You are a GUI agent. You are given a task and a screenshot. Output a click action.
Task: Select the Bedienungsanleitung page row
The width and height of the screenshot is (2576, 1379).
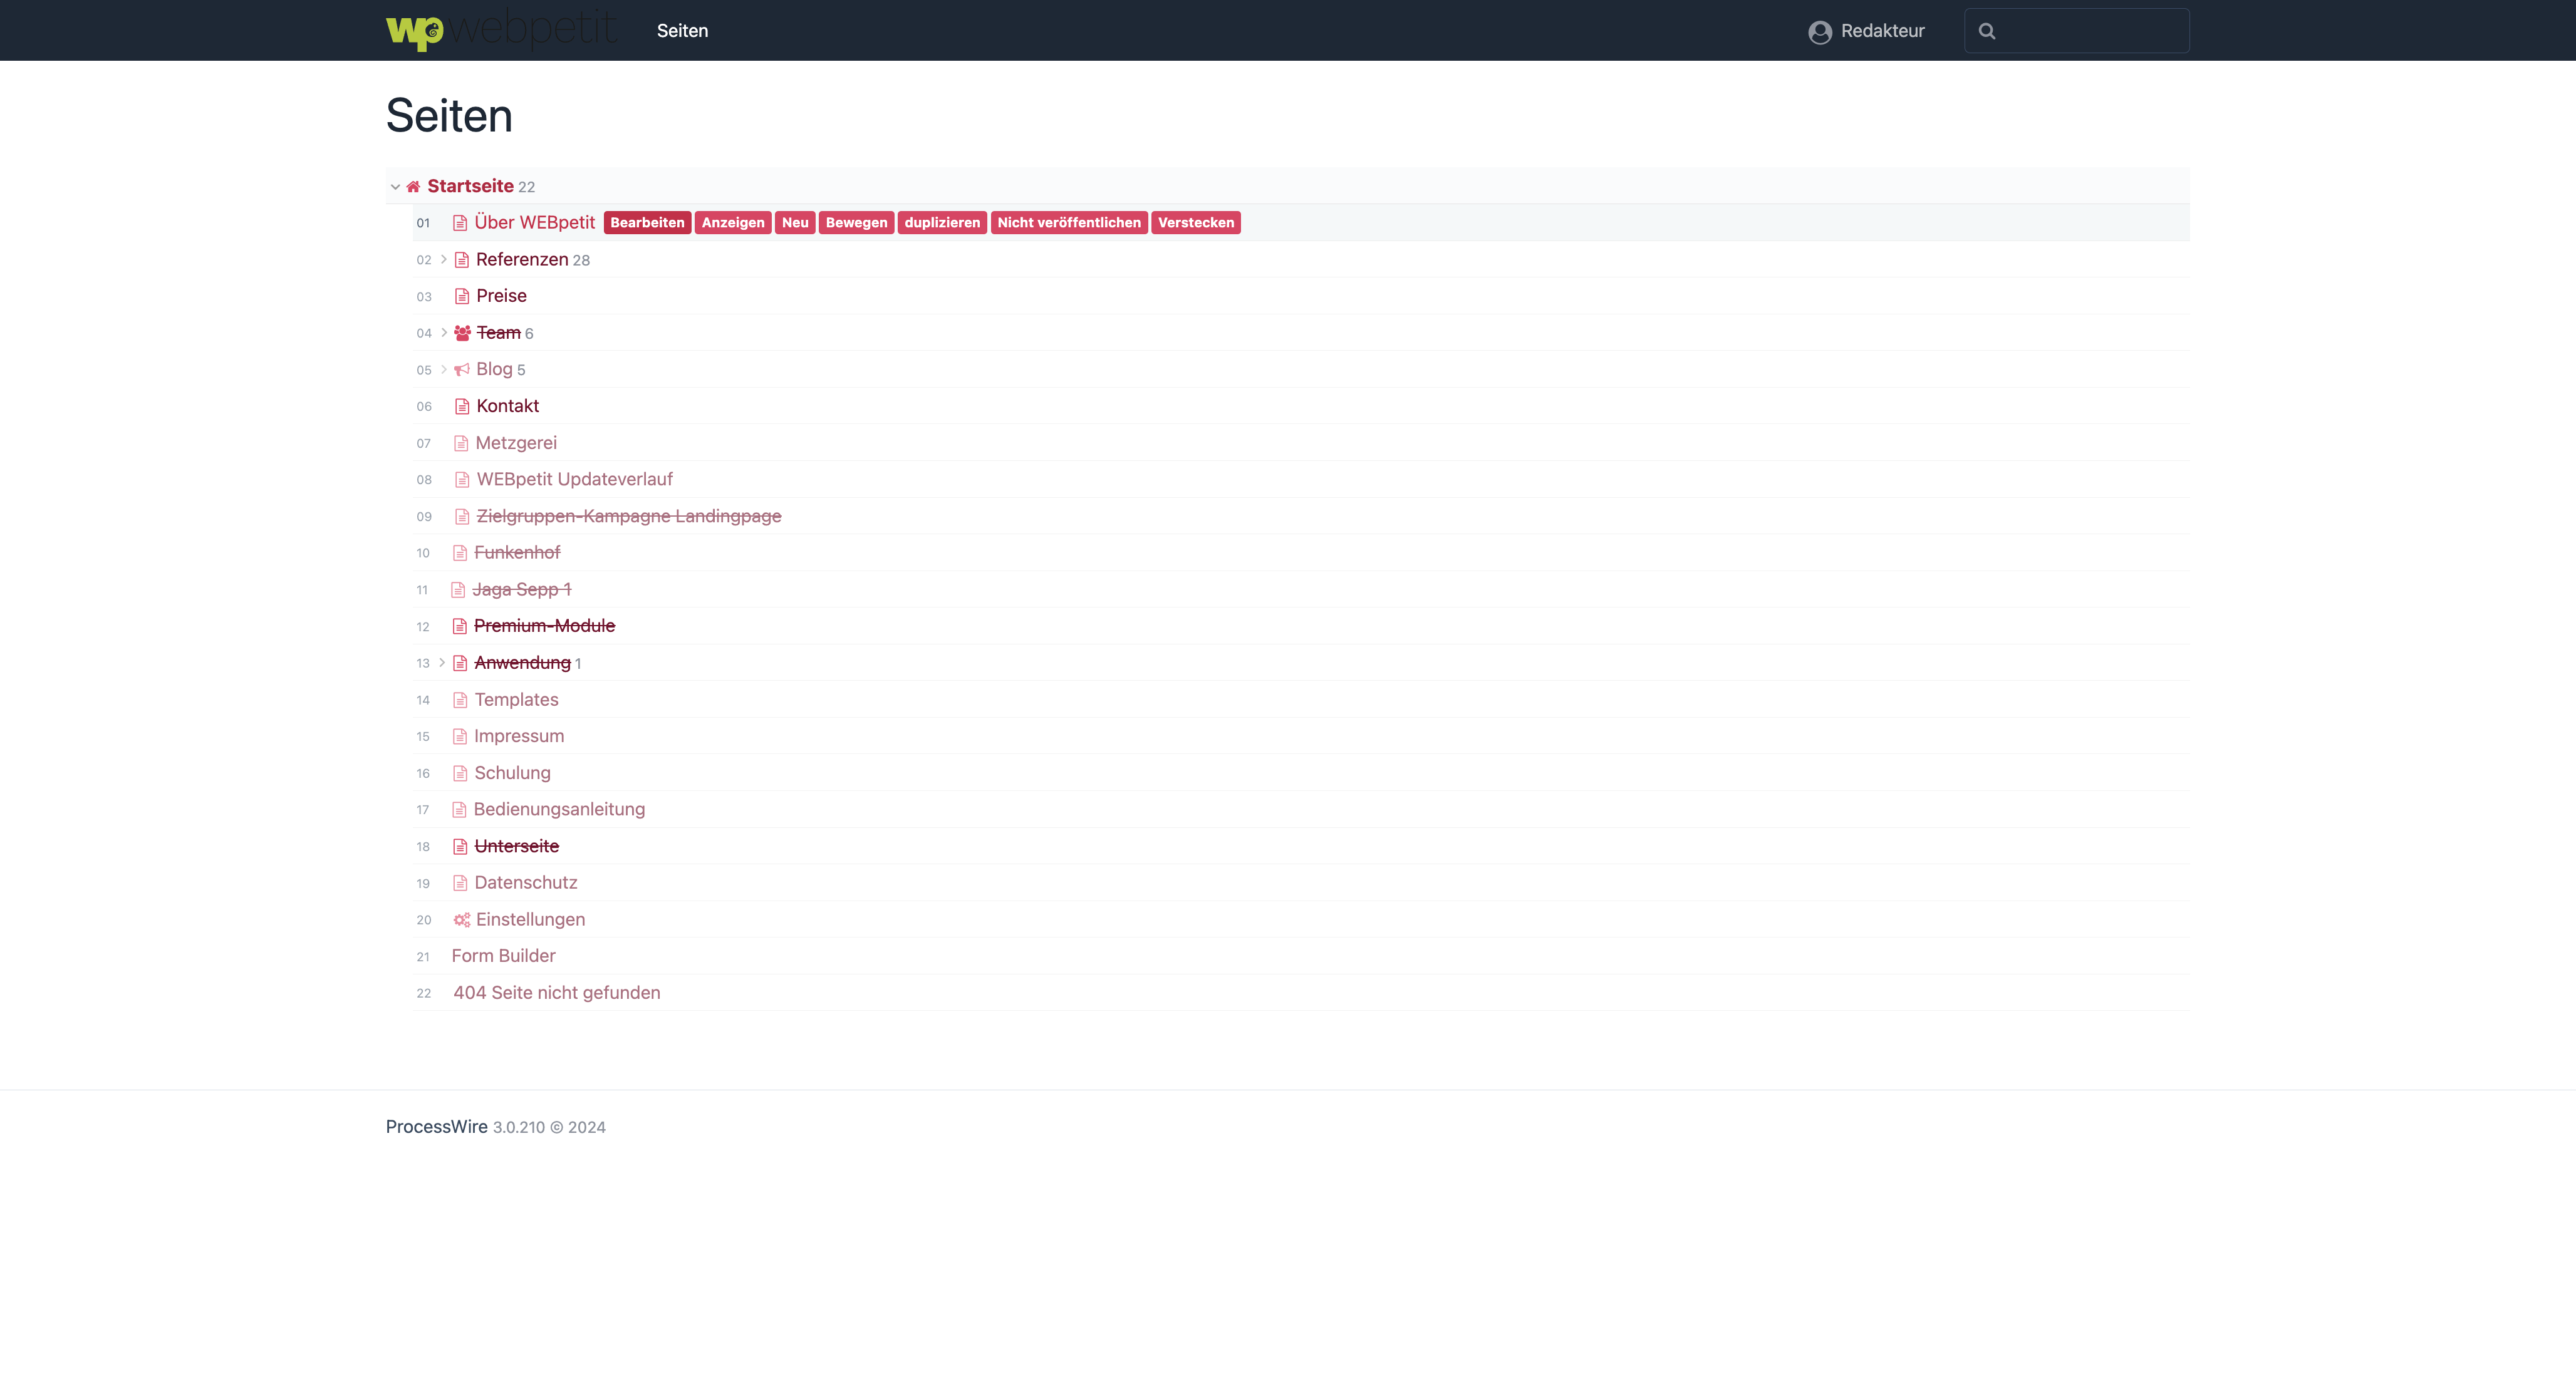[x=1301, y=810]
